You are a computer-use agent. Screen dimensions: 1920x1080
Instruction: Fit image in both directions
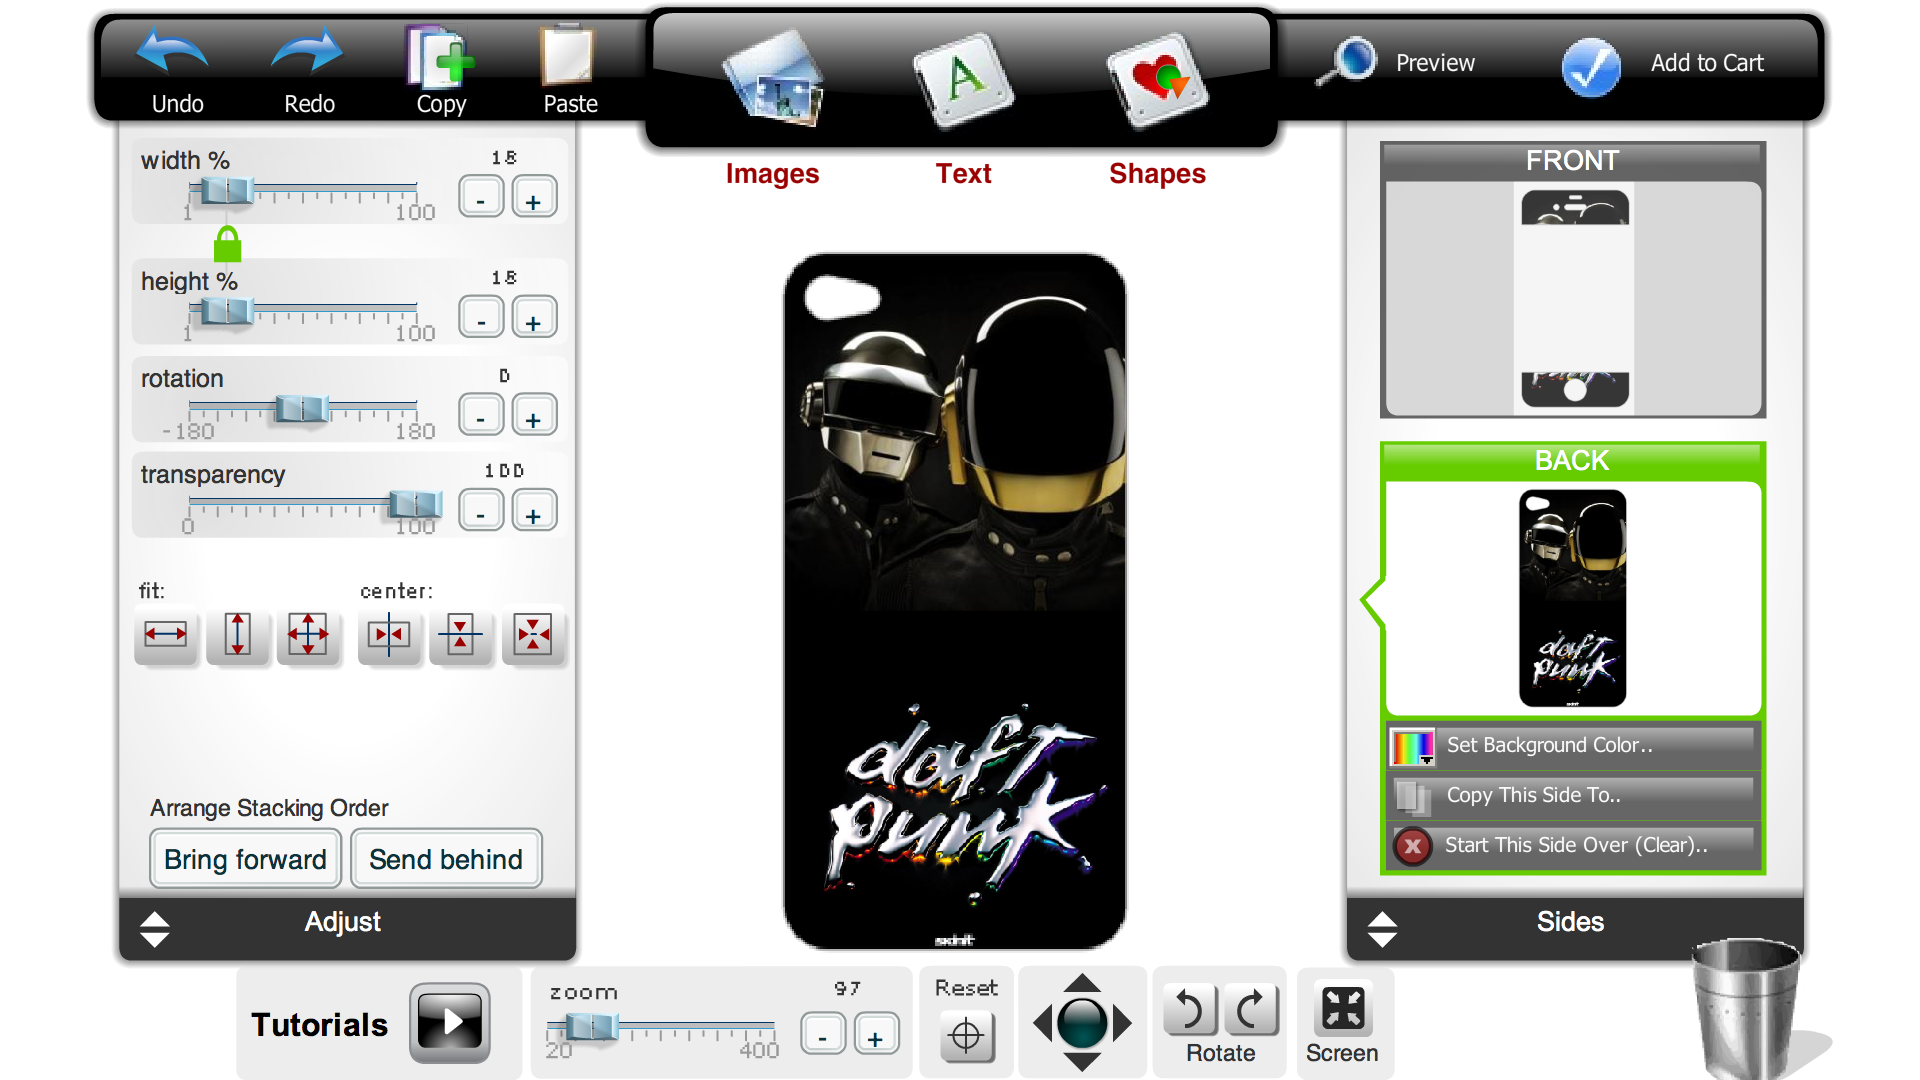click(308, 634)
